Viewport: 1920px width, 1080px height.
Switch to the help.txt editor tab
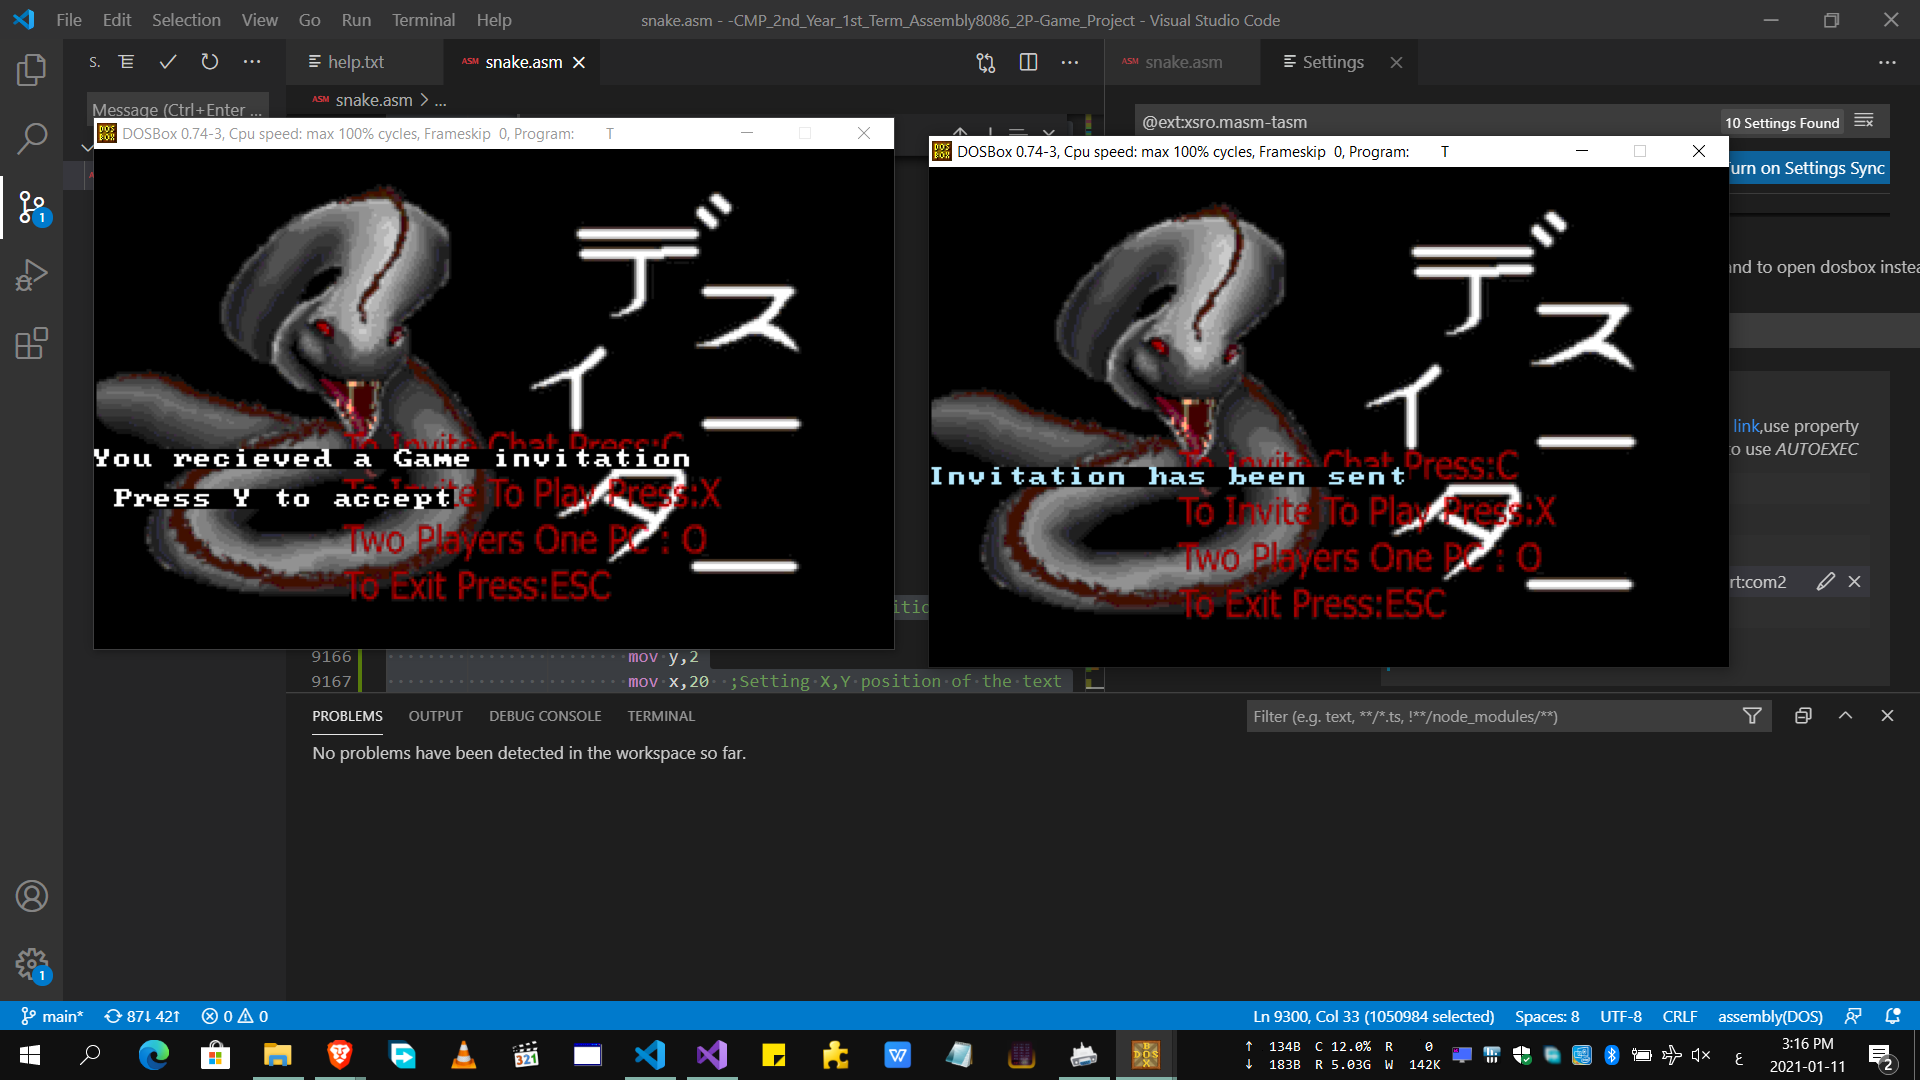coord(355,62)
